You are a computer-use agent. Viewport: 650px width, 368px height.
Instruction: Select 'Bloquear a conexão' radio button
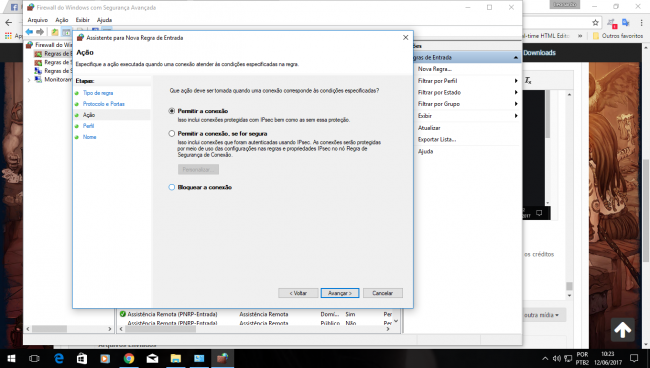coord(172,187)
